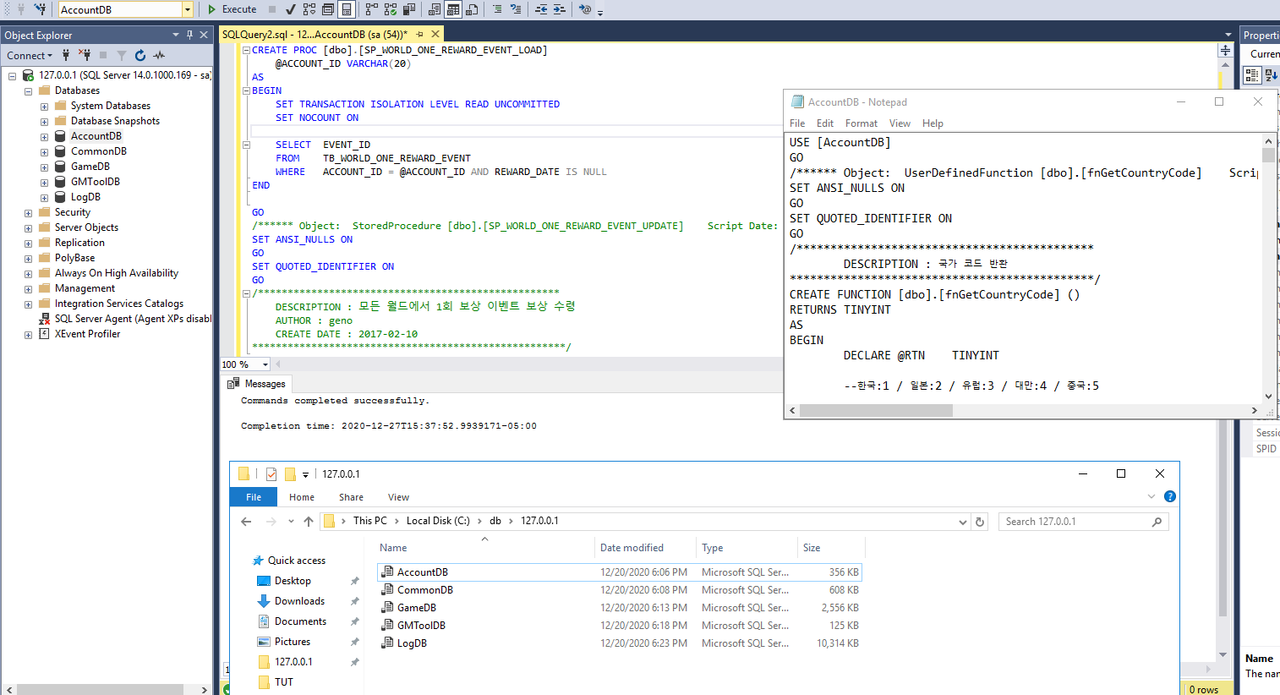Click the Cancel Executing Query stop icon
This screenshot has height=695, width=1280.
click(x=272, y=9)
